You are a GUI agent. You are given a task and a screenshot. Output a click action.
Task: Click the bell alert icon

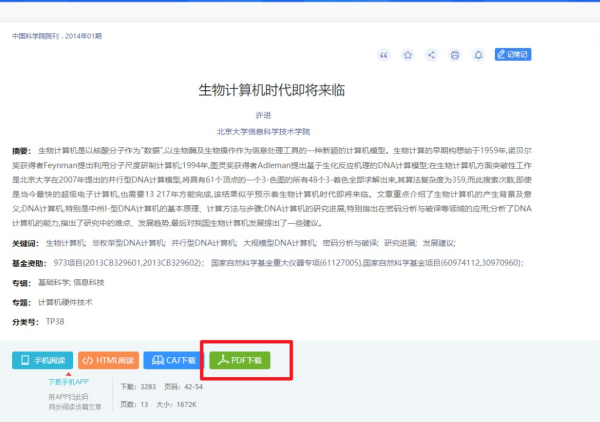coord(478,55)
